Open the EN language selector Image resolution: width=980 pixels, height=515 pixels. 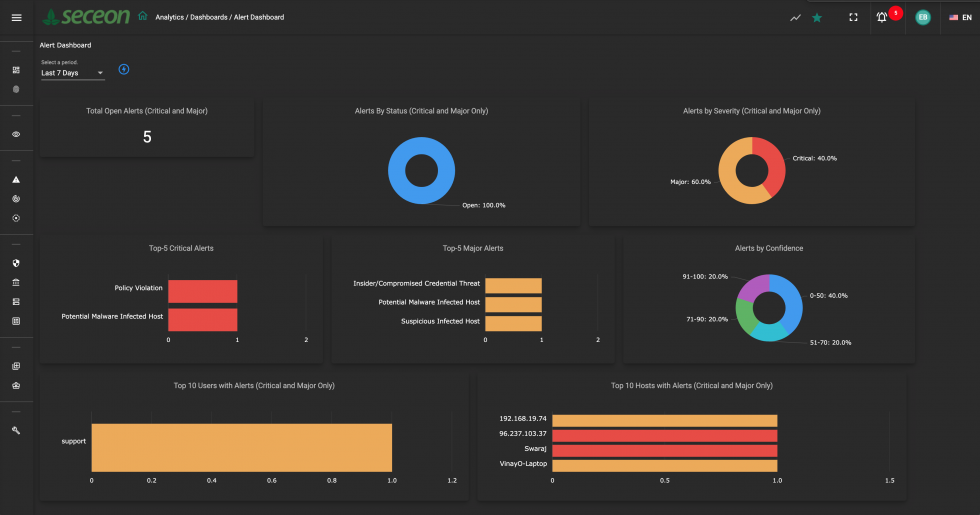pos(960,17)
